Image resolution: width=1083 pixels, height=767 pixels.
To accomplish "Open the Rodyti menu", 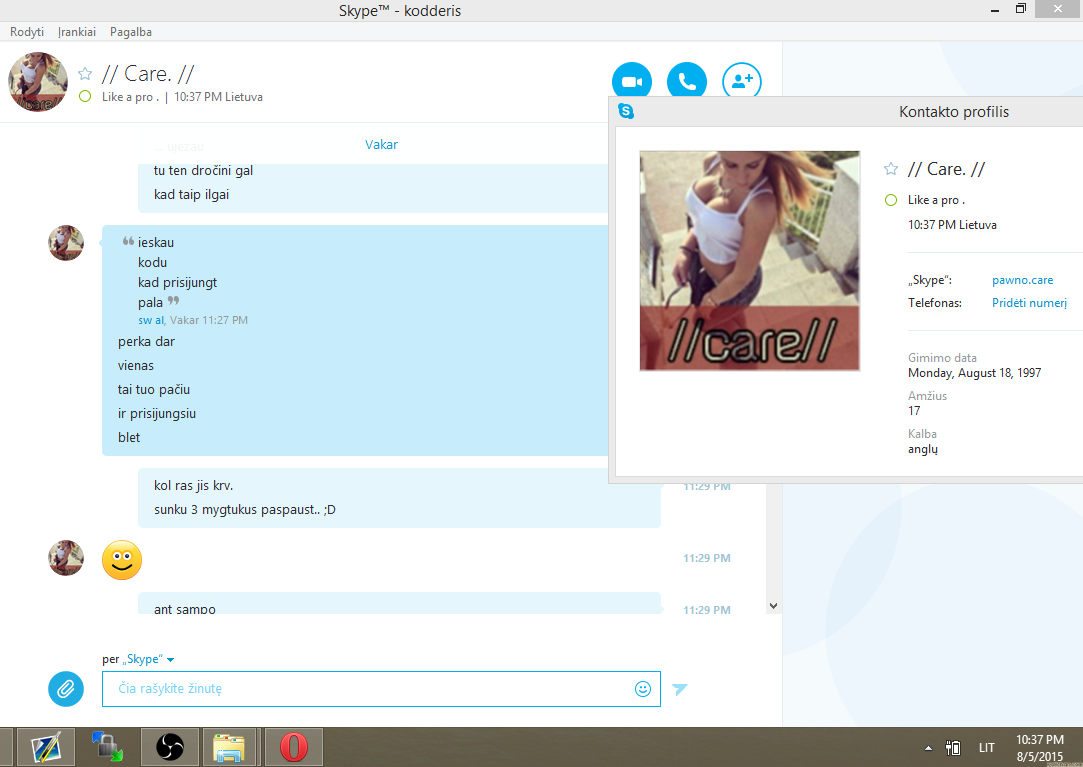I will (x=27, y=32).
